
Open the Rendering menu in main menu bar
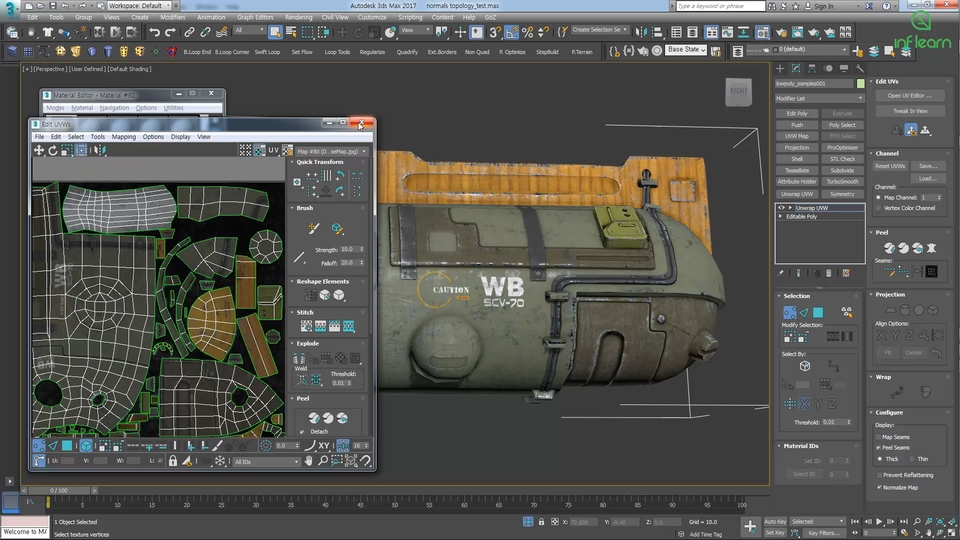pos(299,17)
